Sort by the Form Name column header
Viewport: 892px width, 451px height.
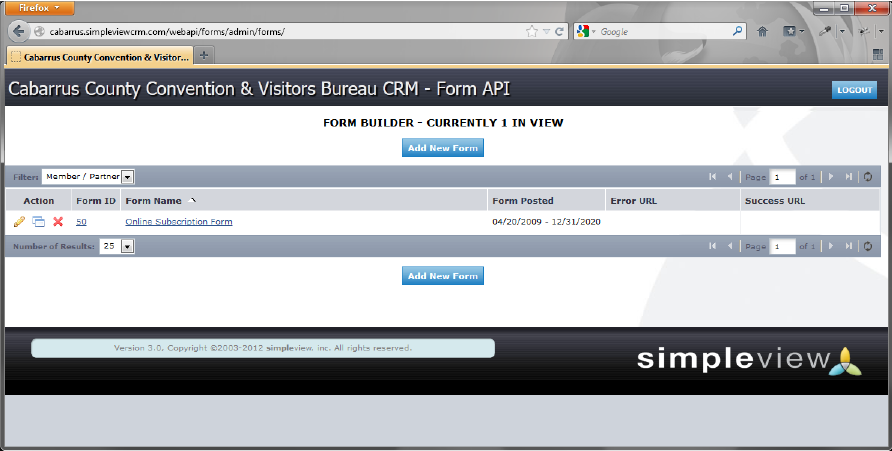point(154,201)
